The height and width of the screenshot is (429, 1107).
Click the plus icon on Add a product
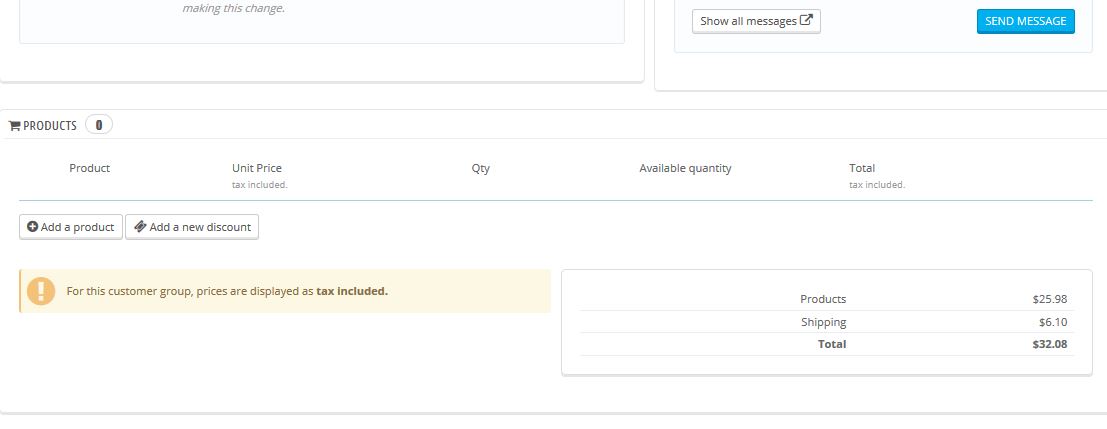(32, 227)
